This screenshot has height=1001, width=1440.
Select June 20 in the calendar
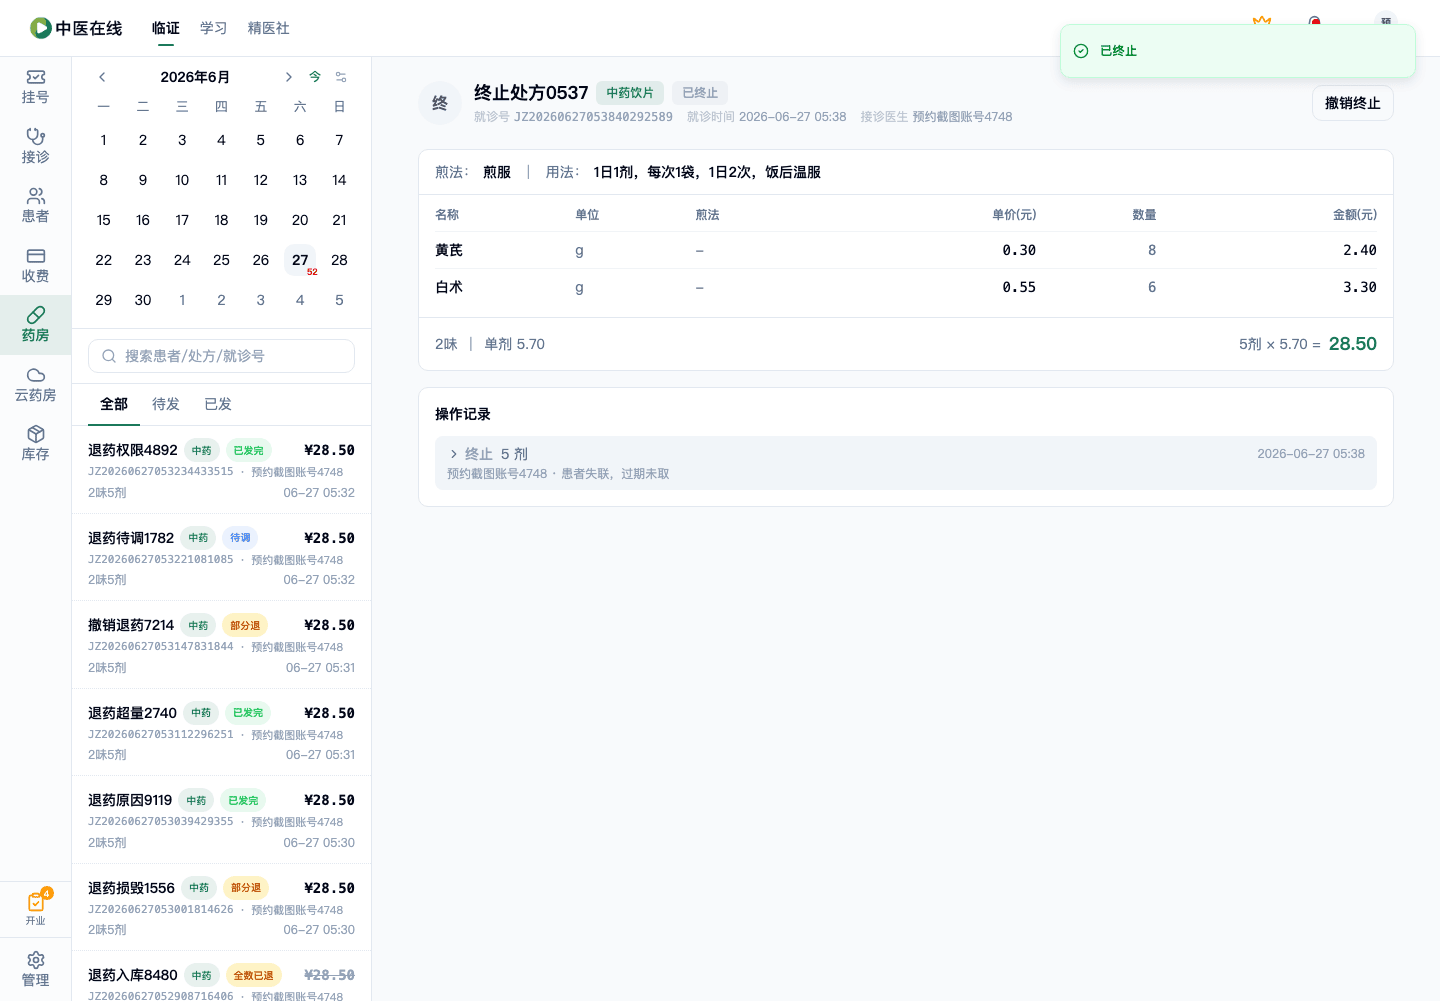(x=300, y=220)
